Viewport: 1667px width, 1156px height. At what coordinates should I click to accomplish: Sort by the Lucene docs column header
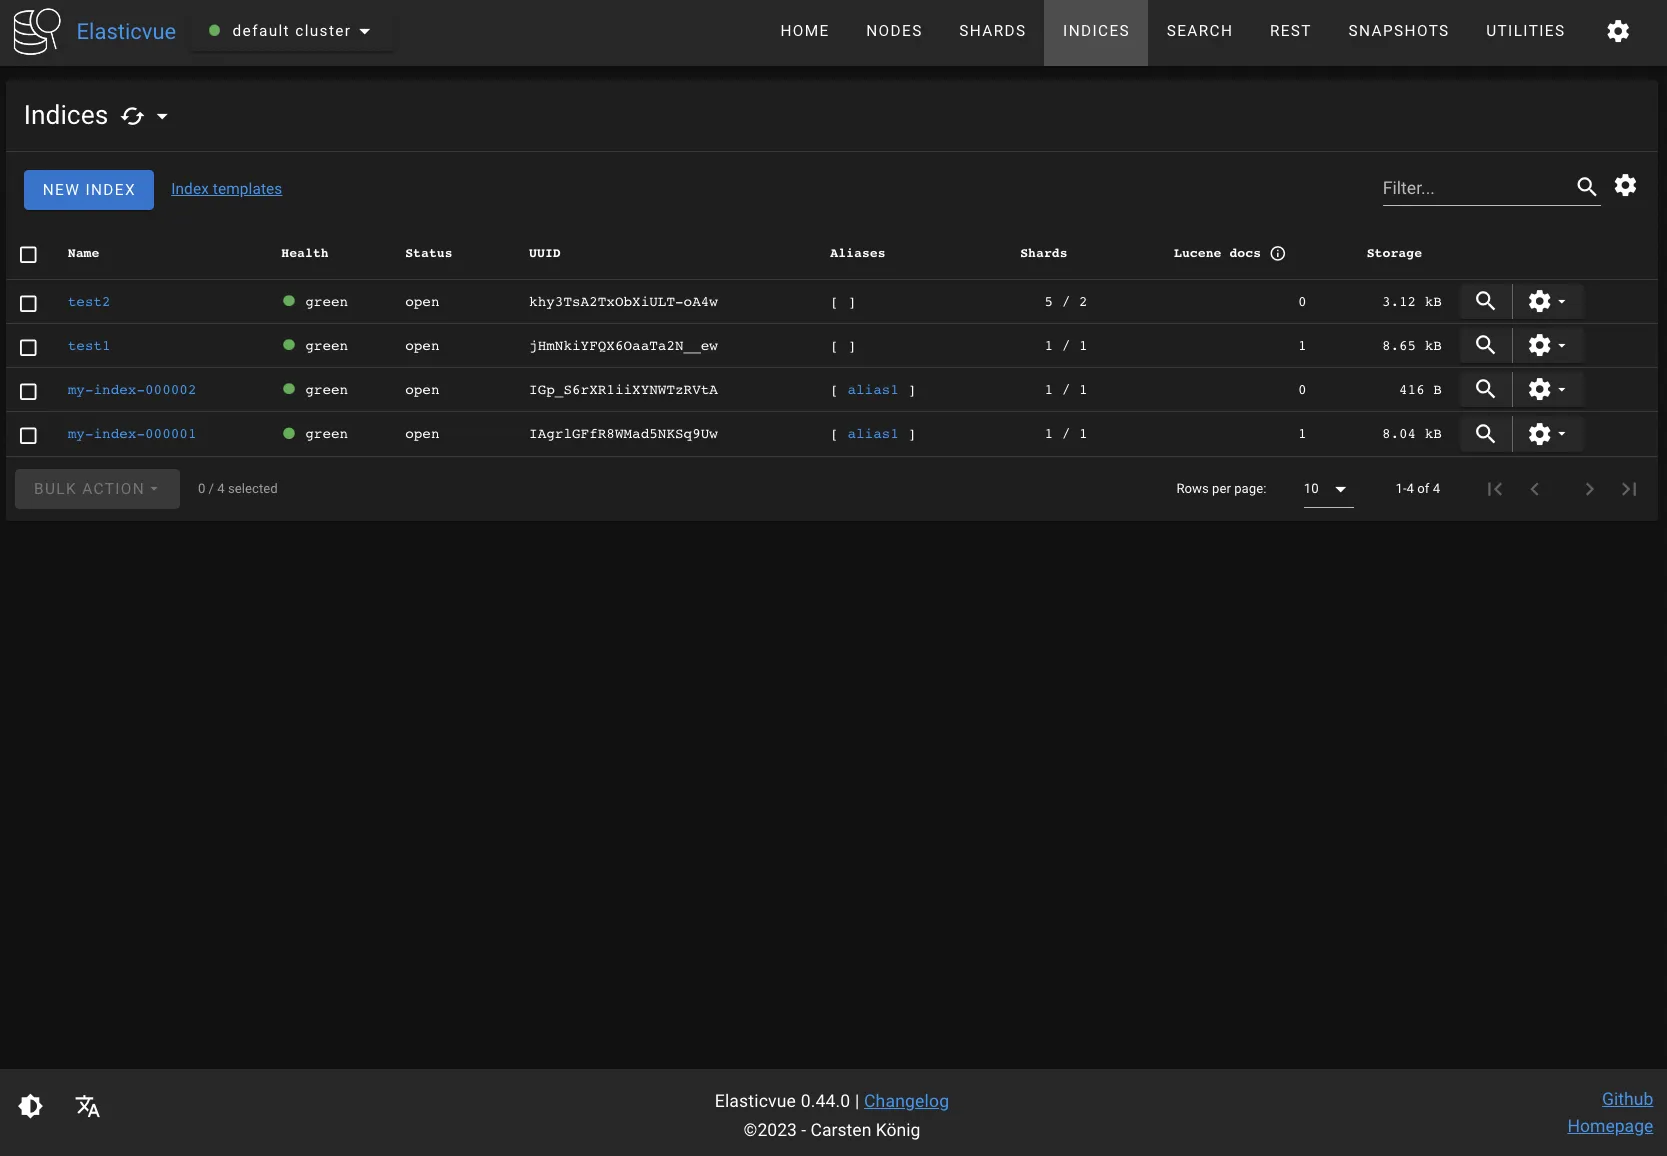pos(1217,254)
